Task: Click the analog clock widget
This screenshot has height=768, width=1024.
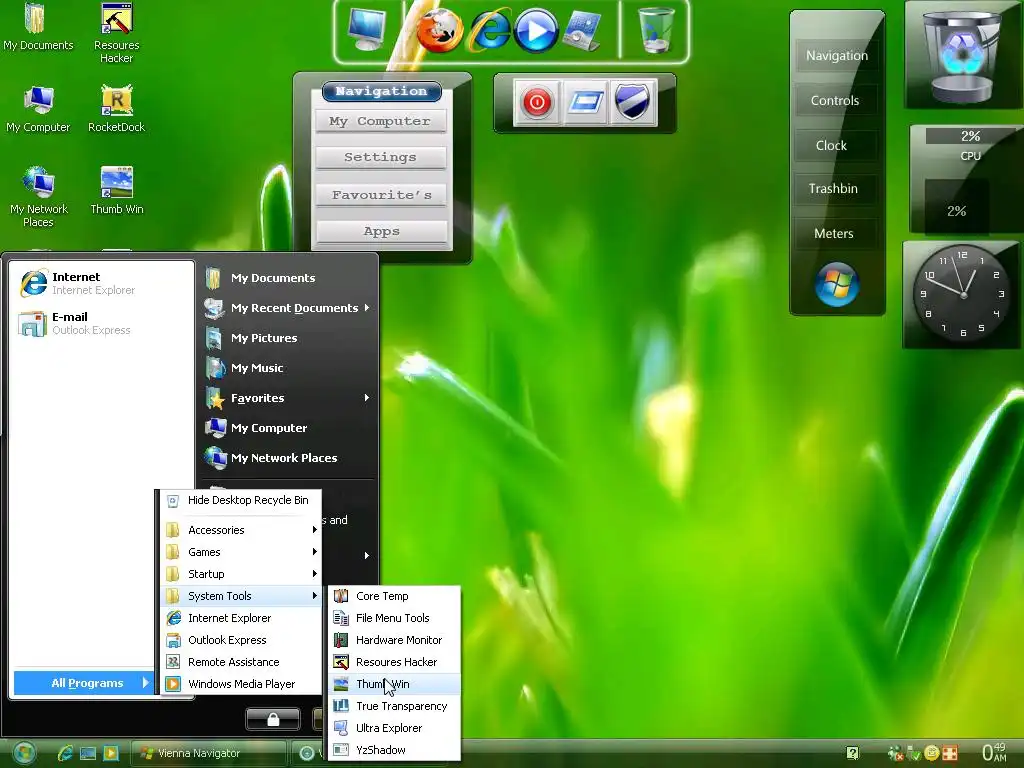Action: click(x=963, y=295)
